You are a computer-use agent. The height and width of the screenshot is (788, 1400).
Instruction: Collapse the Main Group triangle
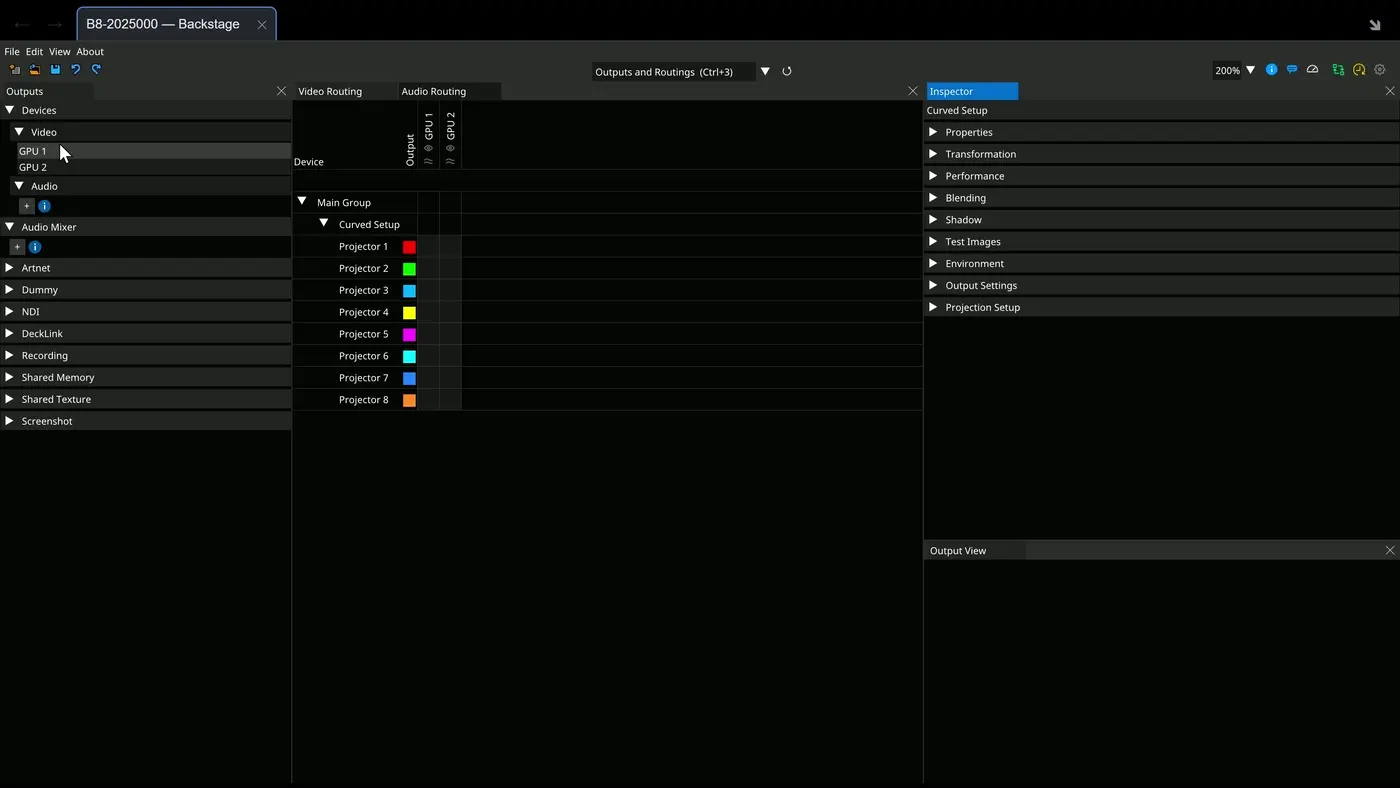[x=302, y=202]
